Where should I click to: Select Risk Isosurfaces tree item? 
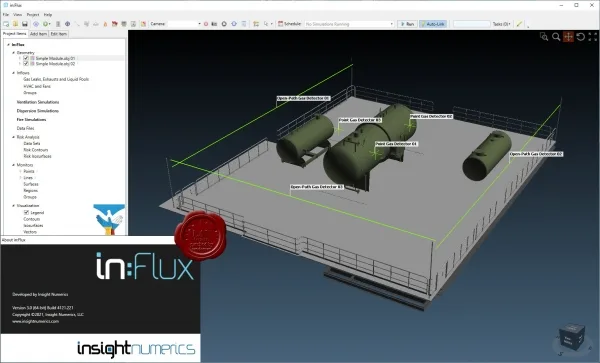tap(38, 156)
